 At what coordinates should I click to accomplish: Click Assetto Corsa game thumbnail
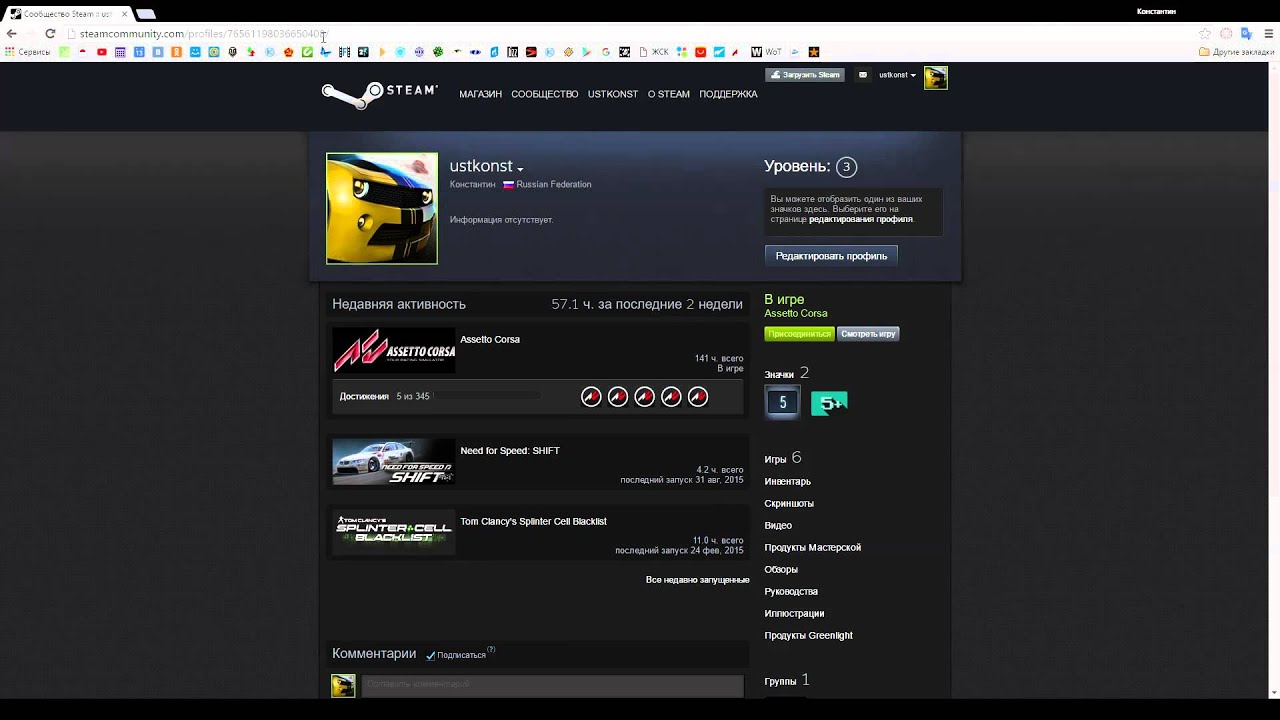[394, 351]
